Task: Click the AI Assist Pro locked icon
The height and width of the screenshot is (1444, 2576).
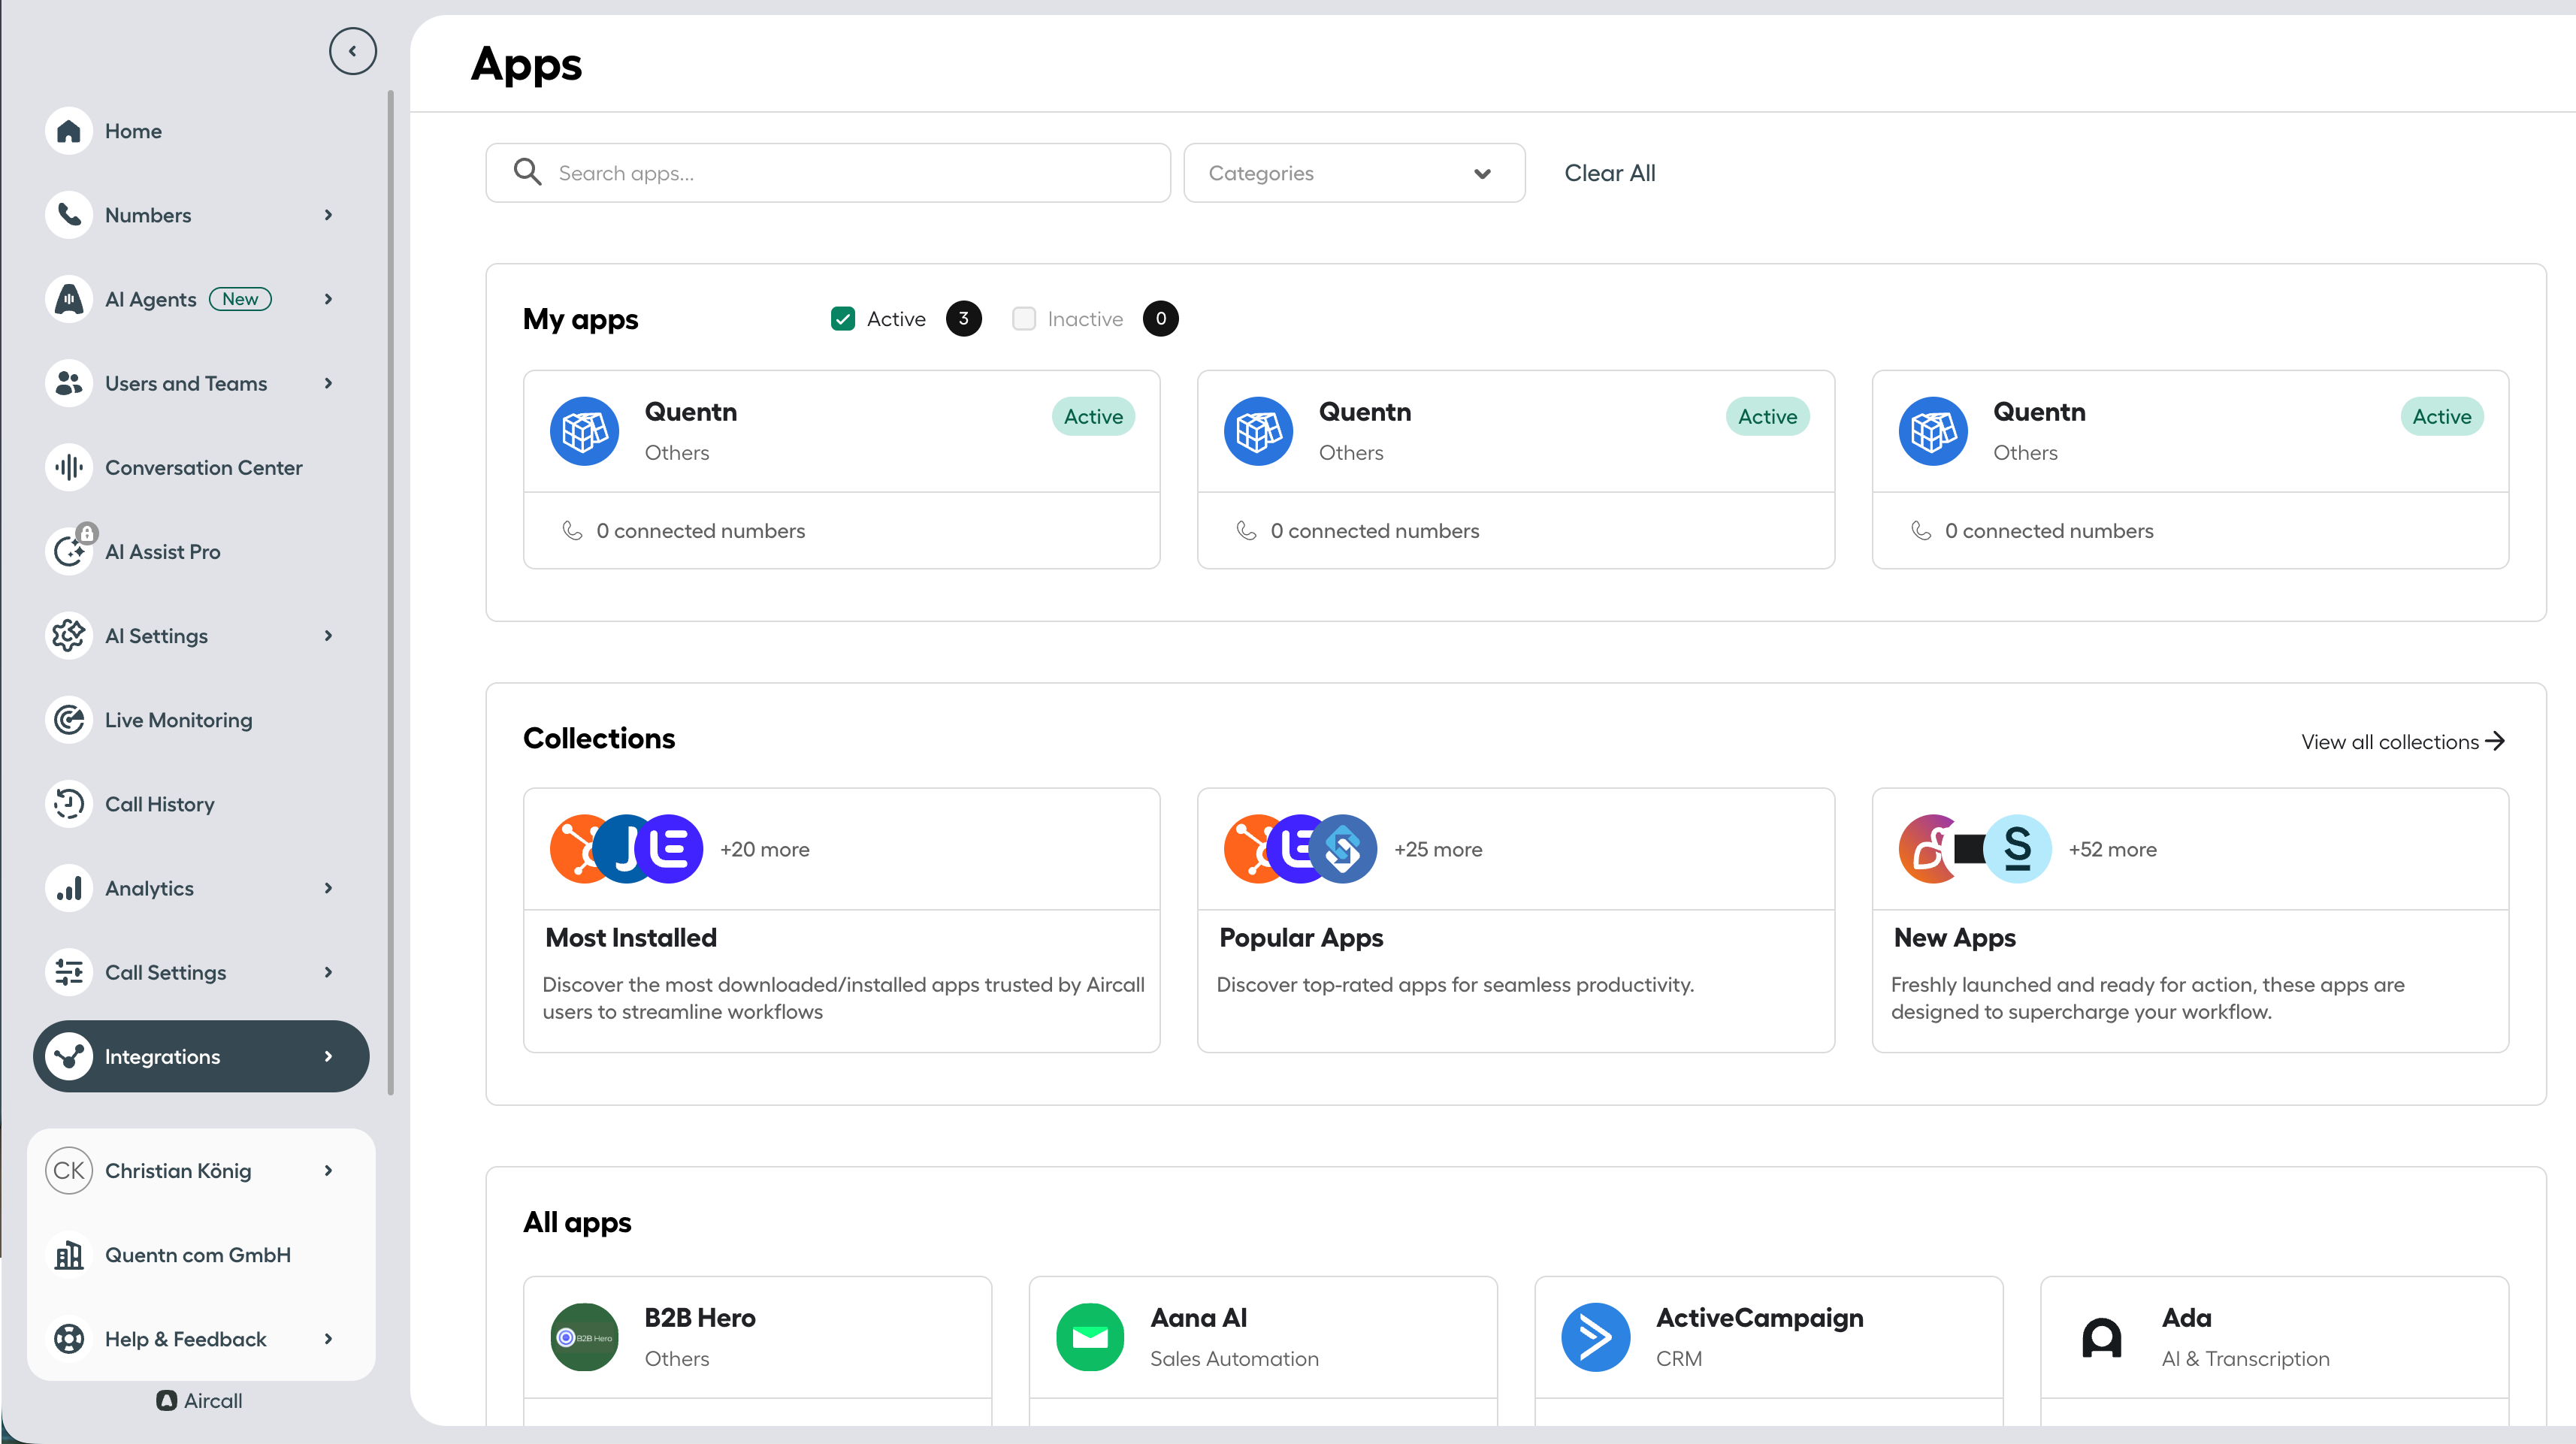Action: [x=69, y=551]
